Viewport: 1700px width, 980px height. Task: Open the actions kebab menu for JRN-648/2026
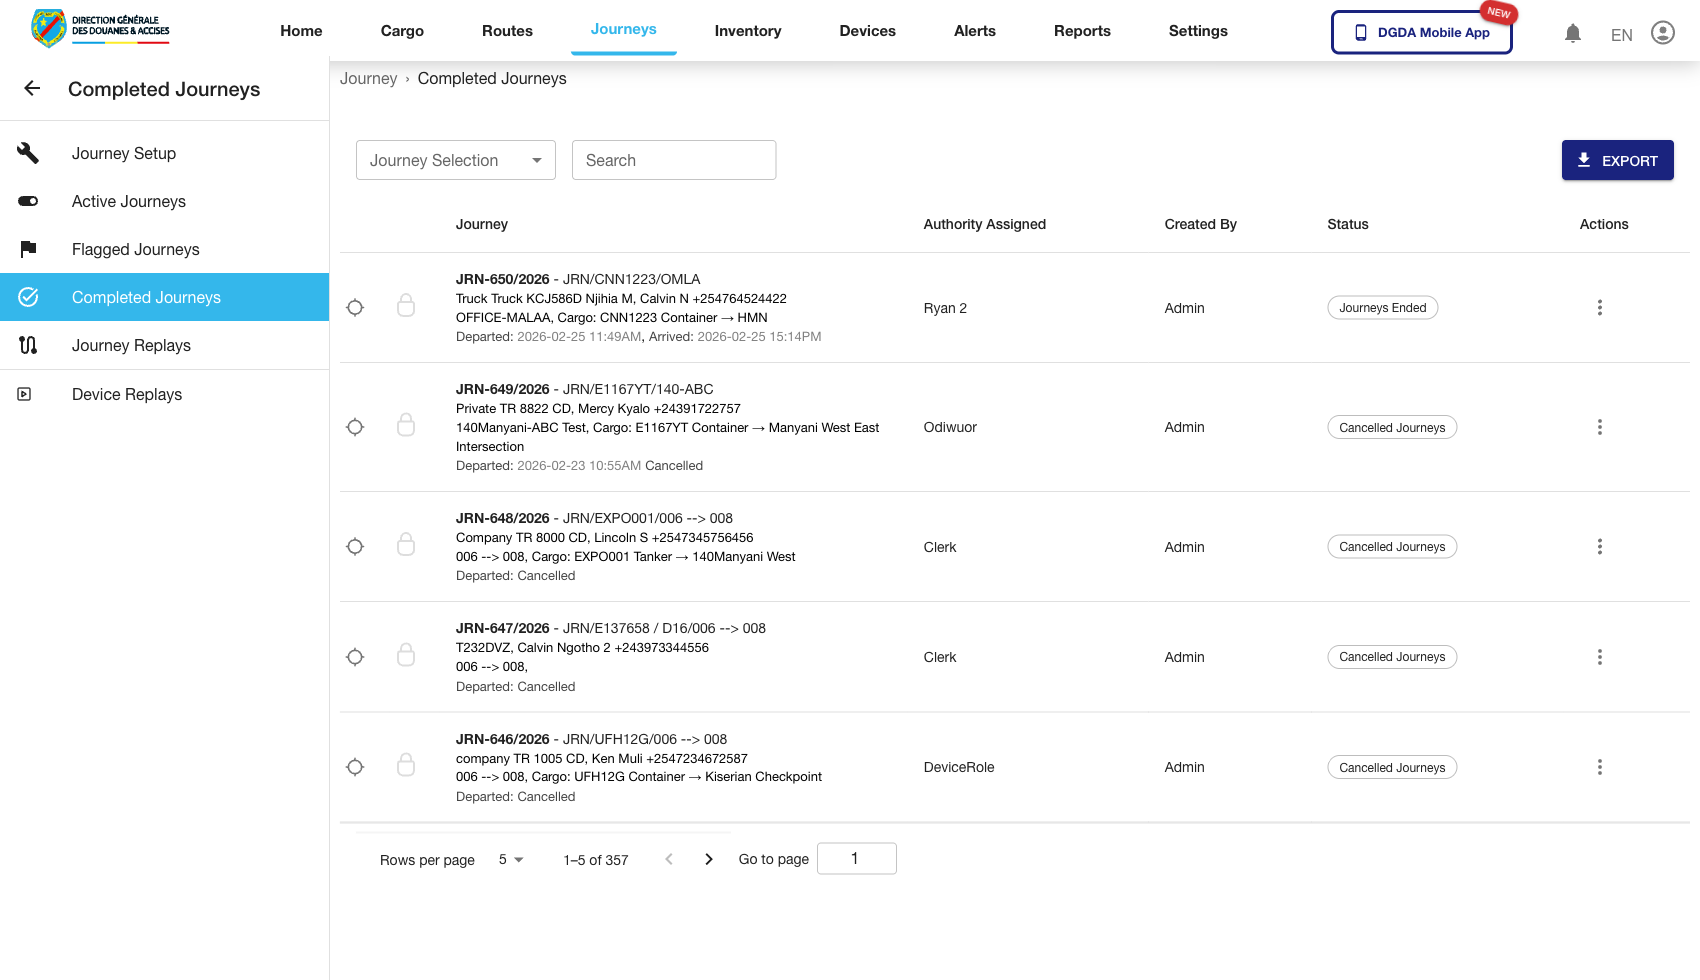point(1599,547)
